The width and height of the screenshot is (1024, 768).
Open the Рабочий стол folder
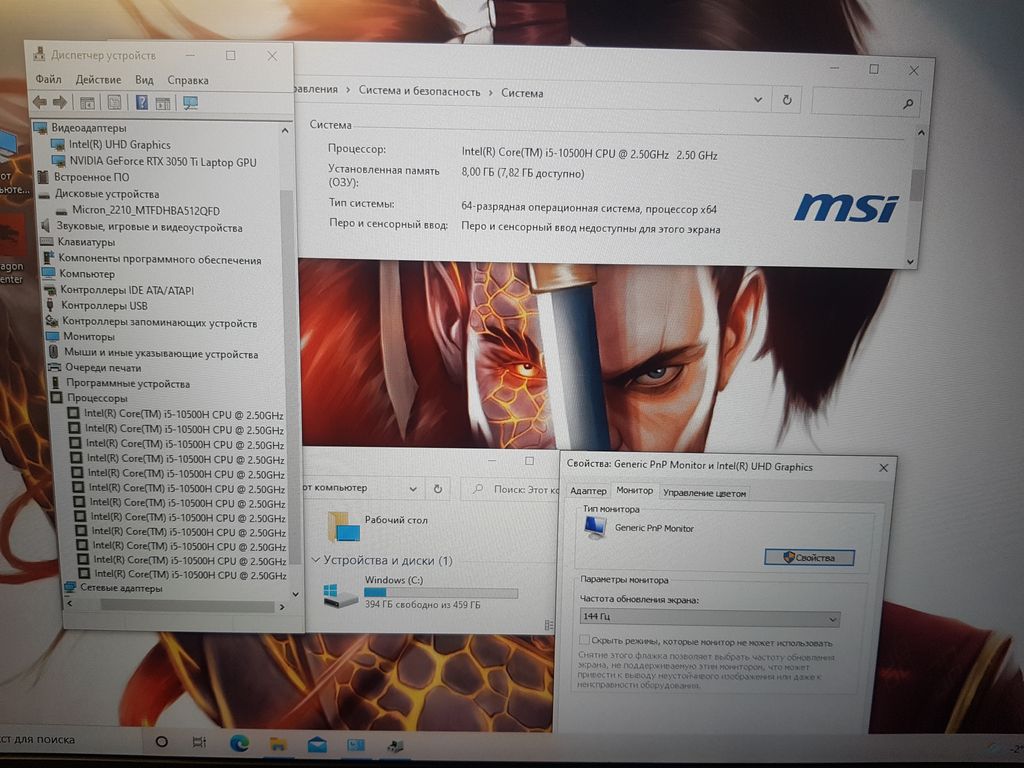[x=378, y=524]
